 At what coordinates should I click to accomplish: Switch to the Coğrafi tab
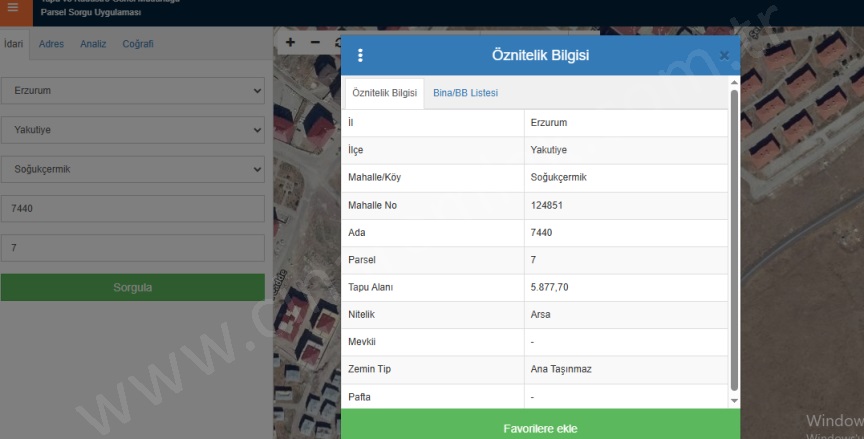pos(138,44)
